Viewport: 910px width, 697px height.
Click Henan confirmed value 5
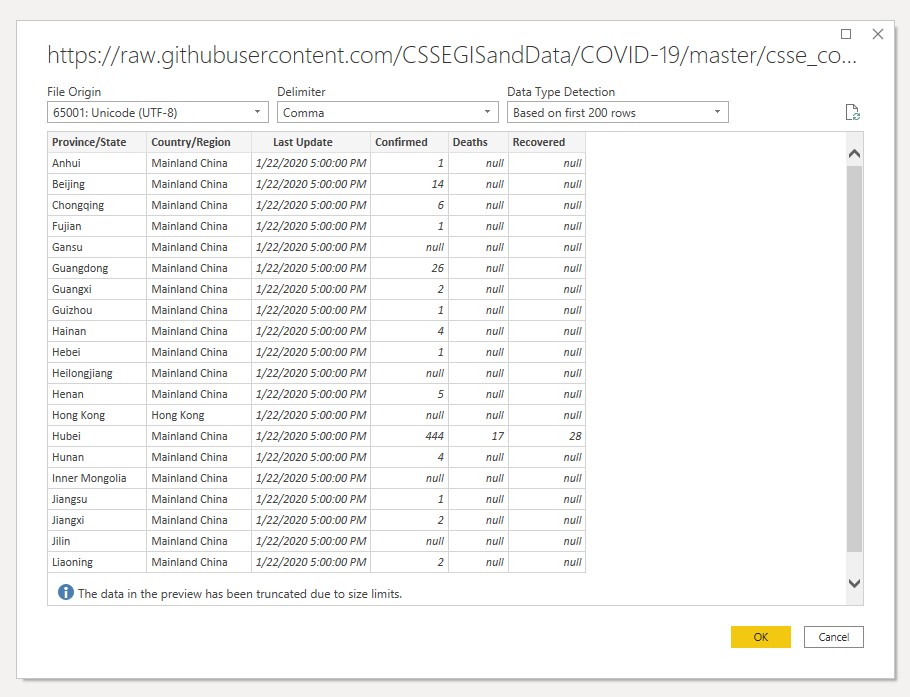(409, 394)
